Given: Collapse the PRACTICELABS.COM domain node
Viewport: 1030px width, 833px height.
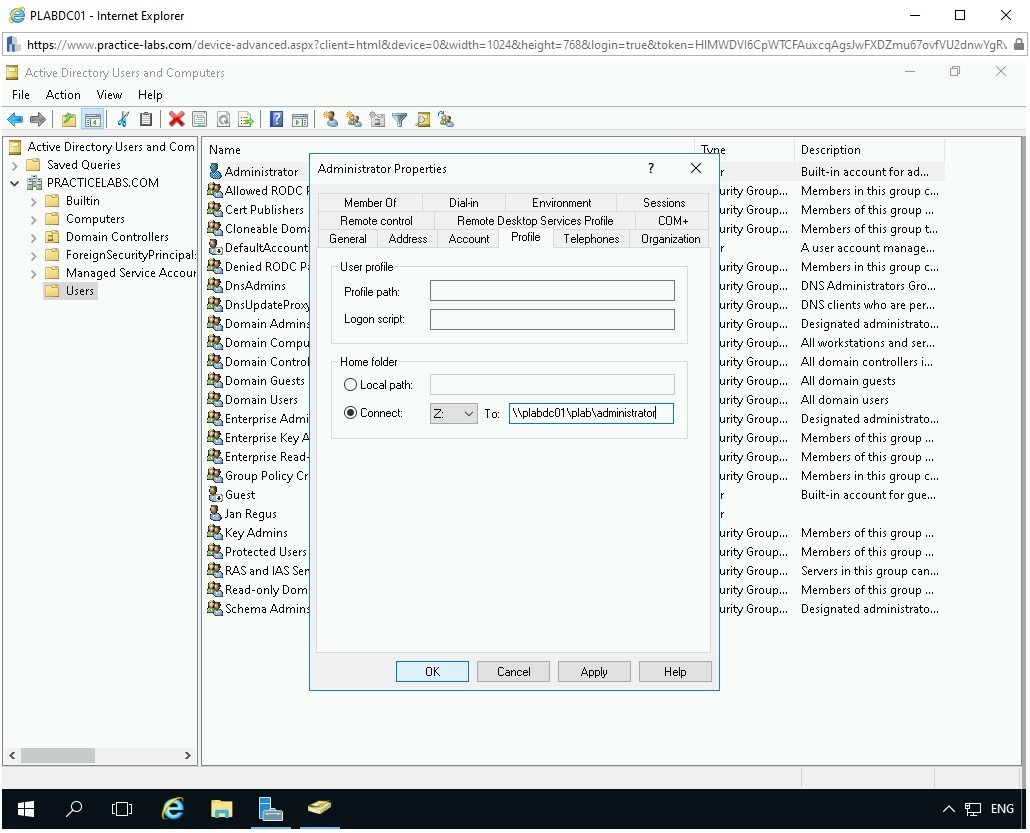Looking at the screenshot, I should [14, 183].
